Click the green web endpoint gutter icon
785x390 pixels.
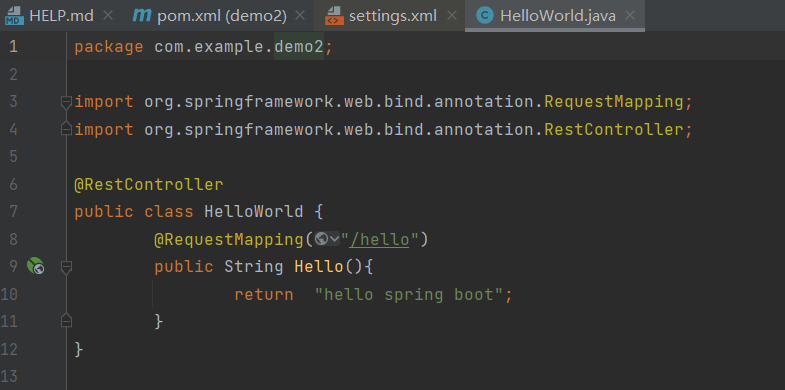click(35, 266)
